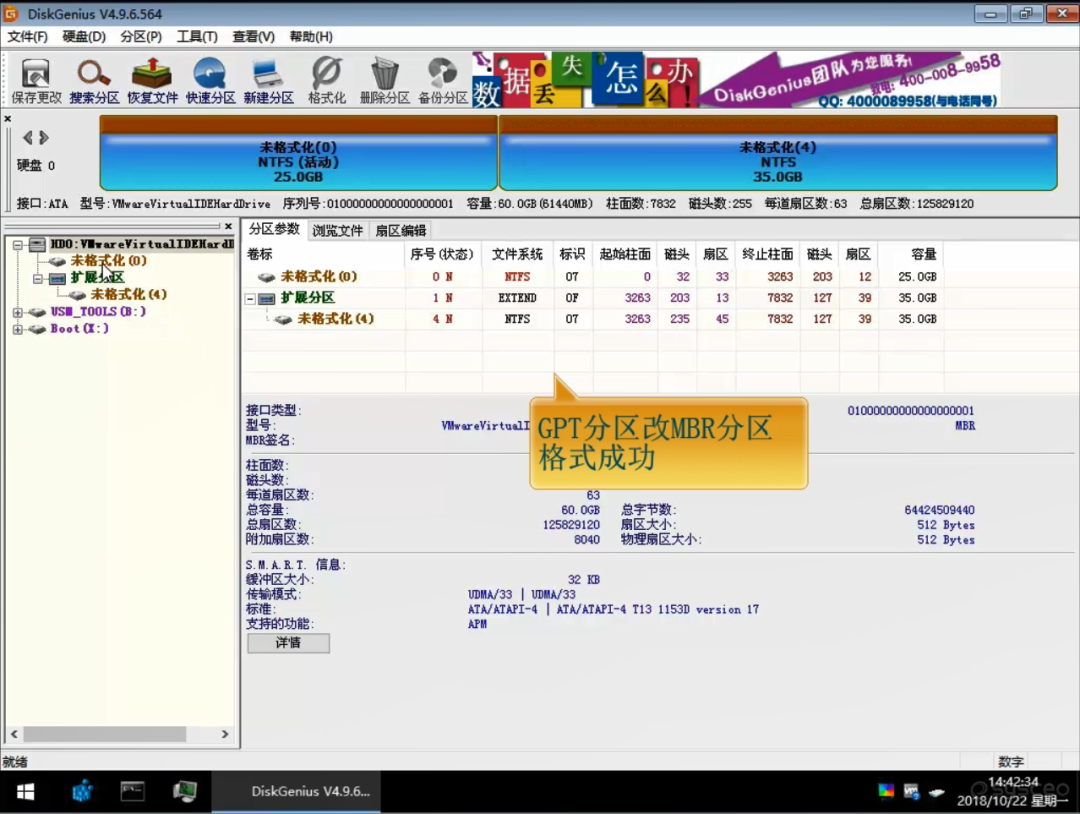1080x814 pixels.
Task: Click the 删除分区 trash can icon
Action: [384, 78]
